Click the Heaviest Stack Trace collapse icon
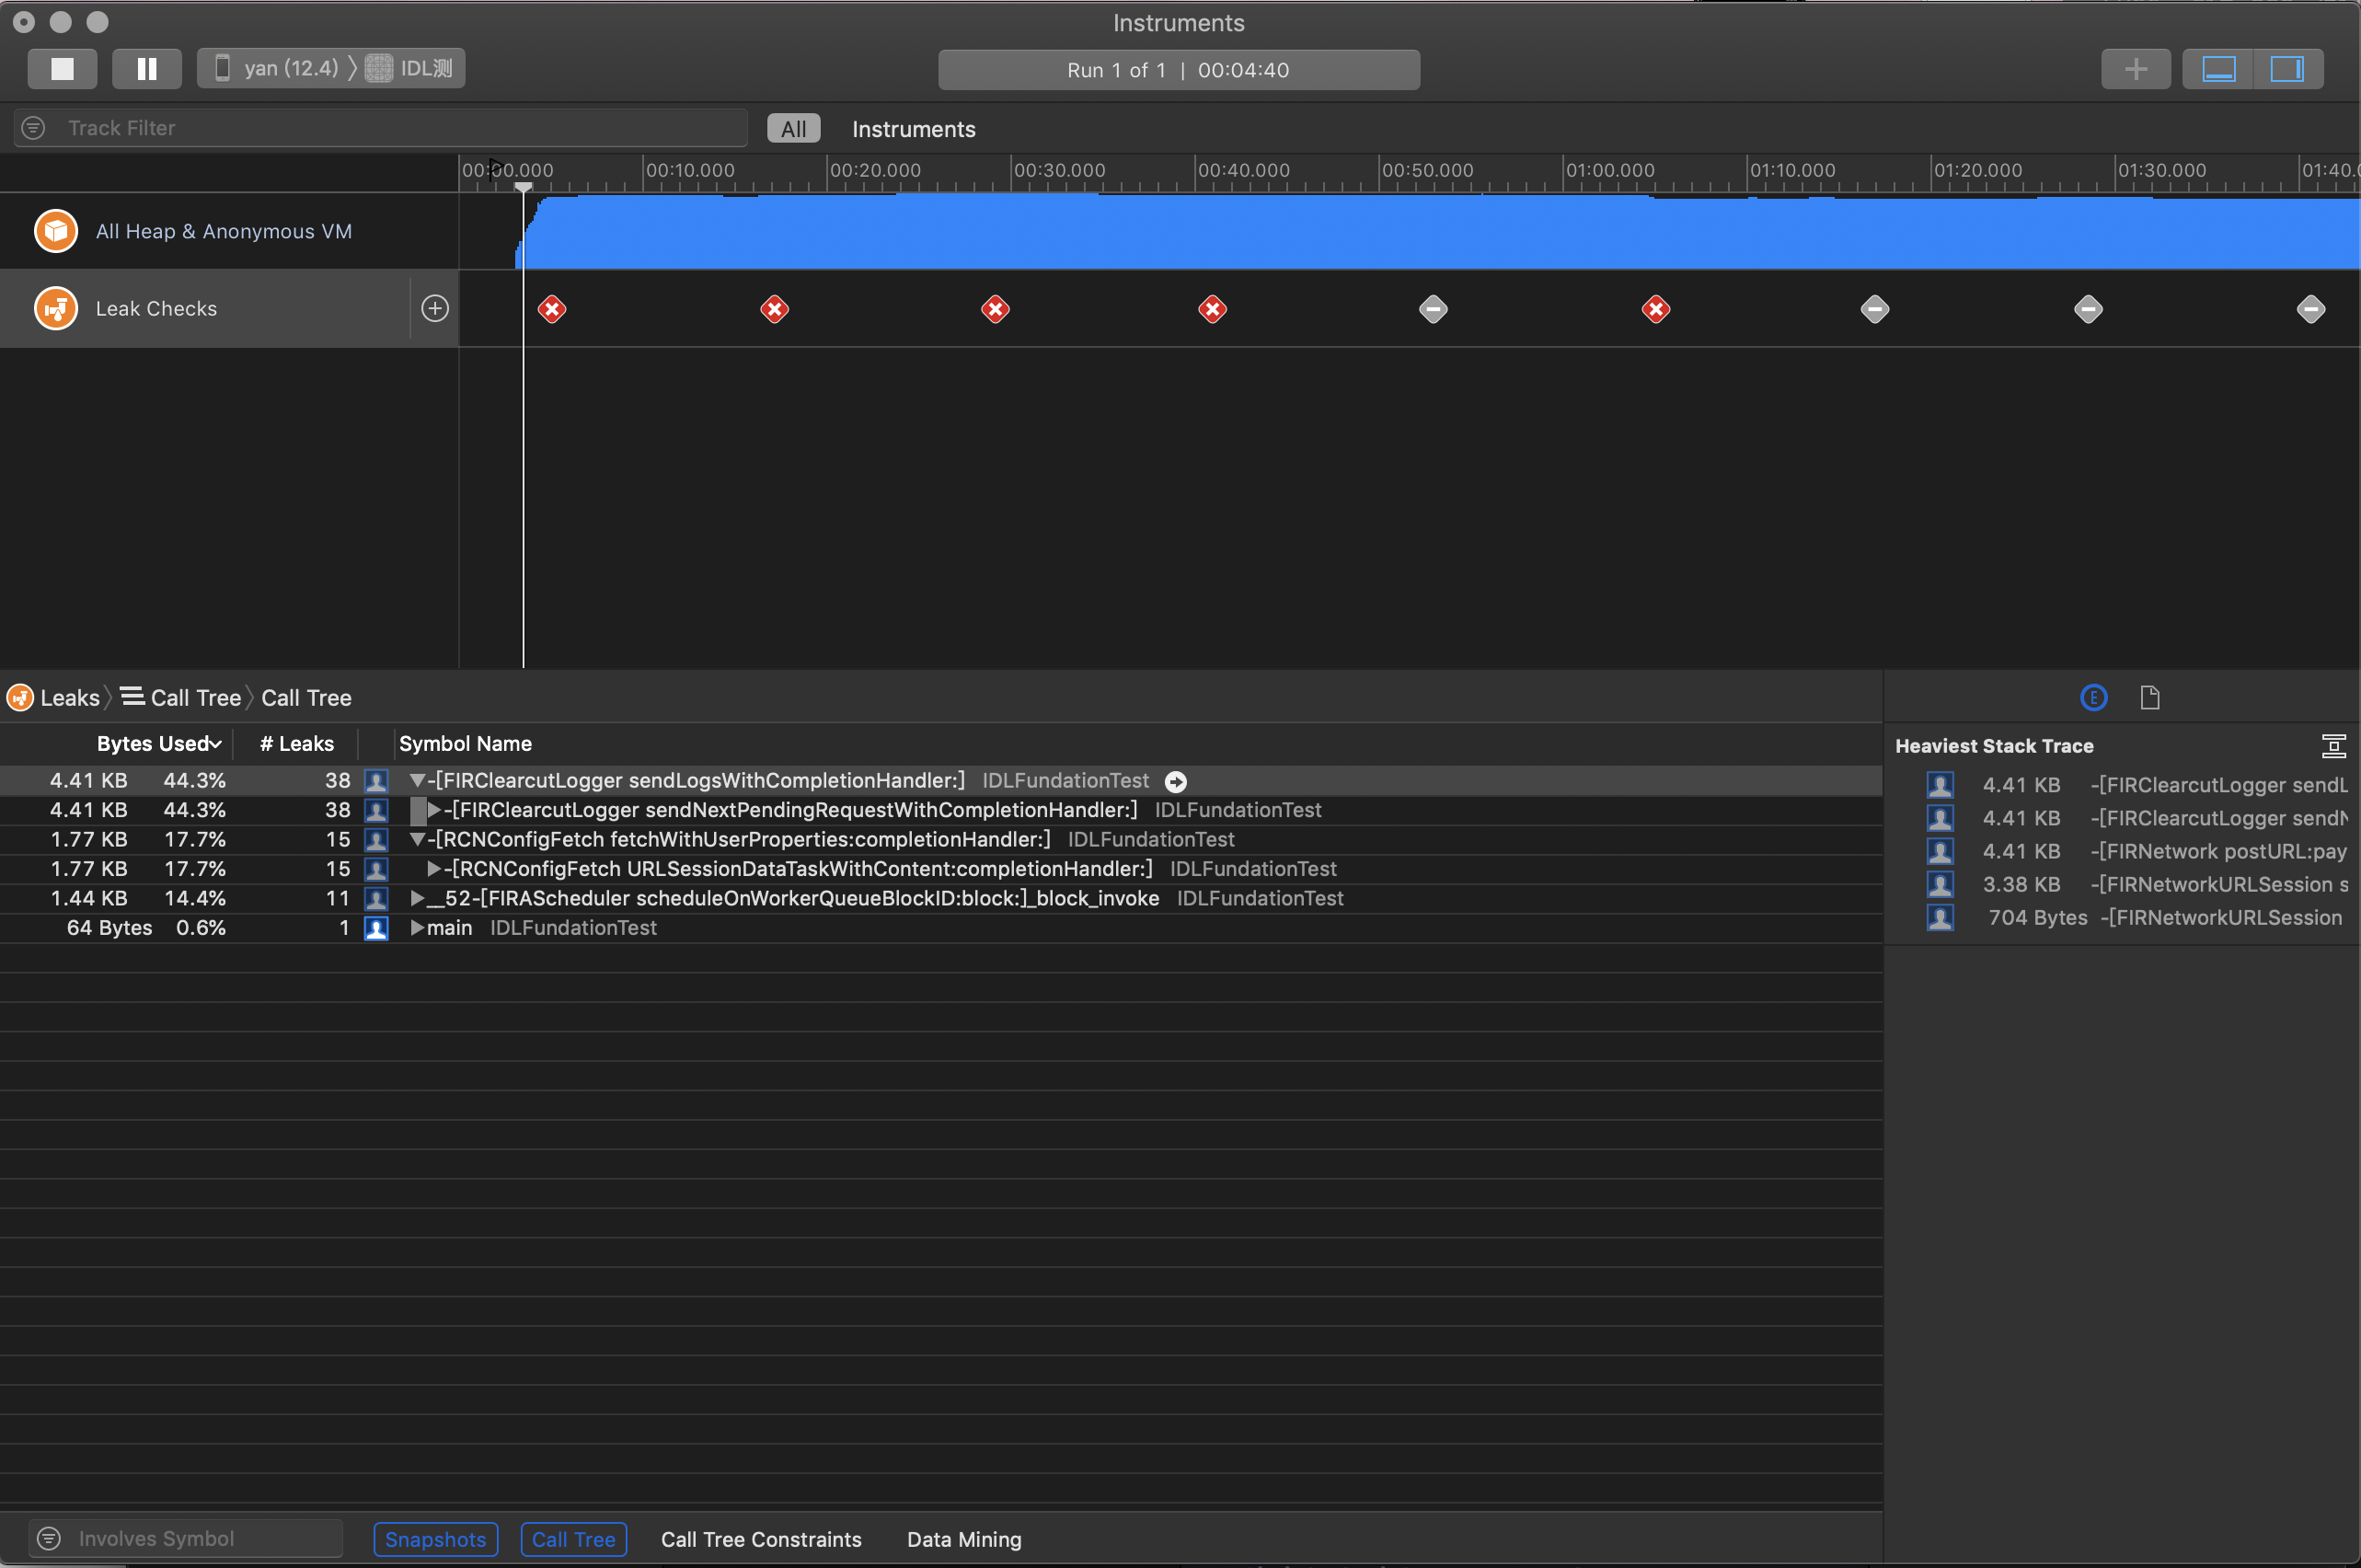2361x1568 pixels. (x=2333, y=746)
